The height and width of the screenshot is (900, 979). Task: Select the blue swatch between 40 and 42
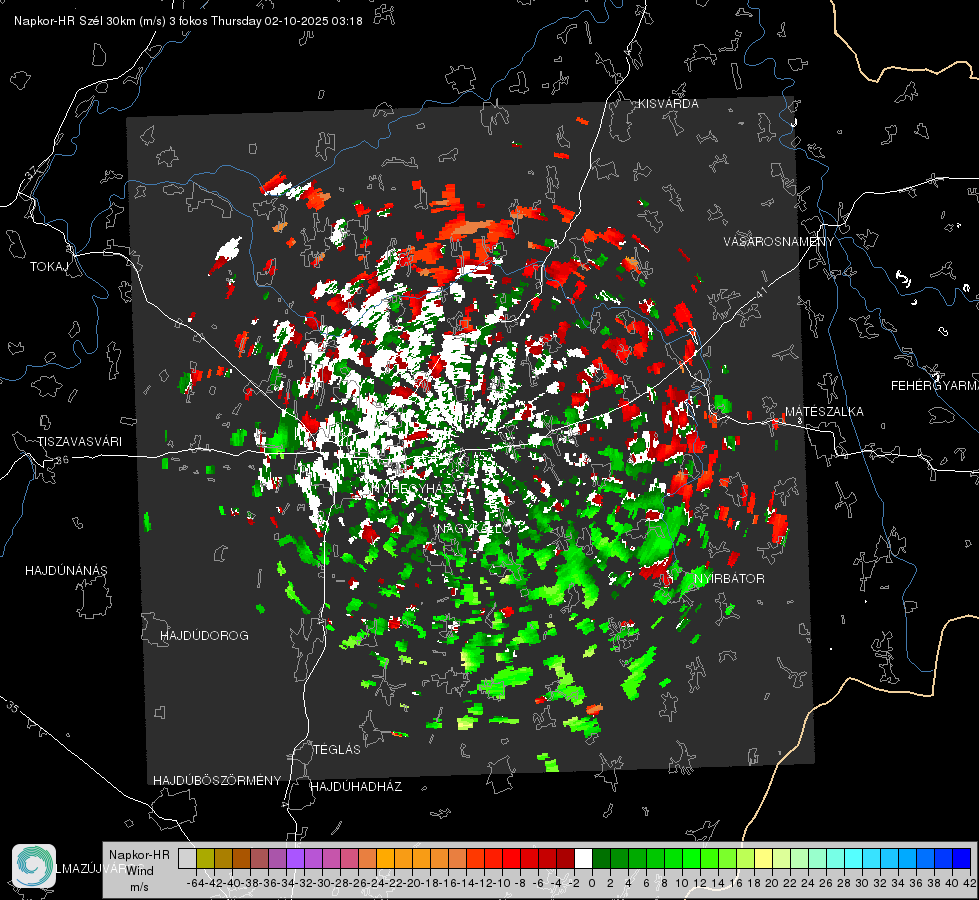(962, 858)
